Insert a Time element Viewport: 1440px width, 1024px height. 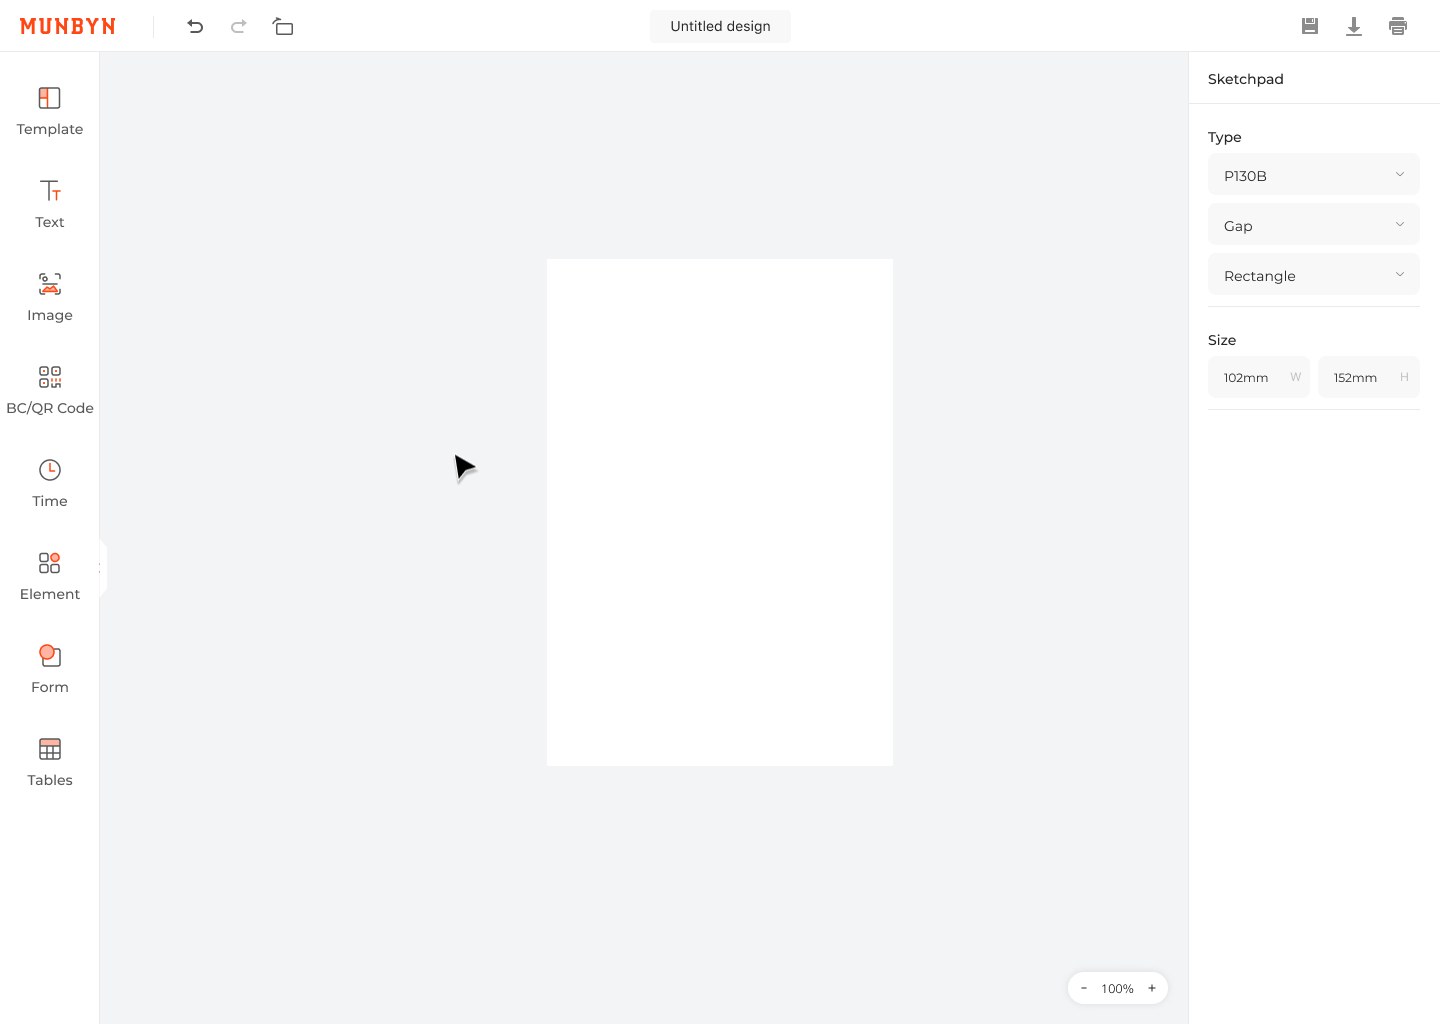pyautogui.click(x=49, y=483)
